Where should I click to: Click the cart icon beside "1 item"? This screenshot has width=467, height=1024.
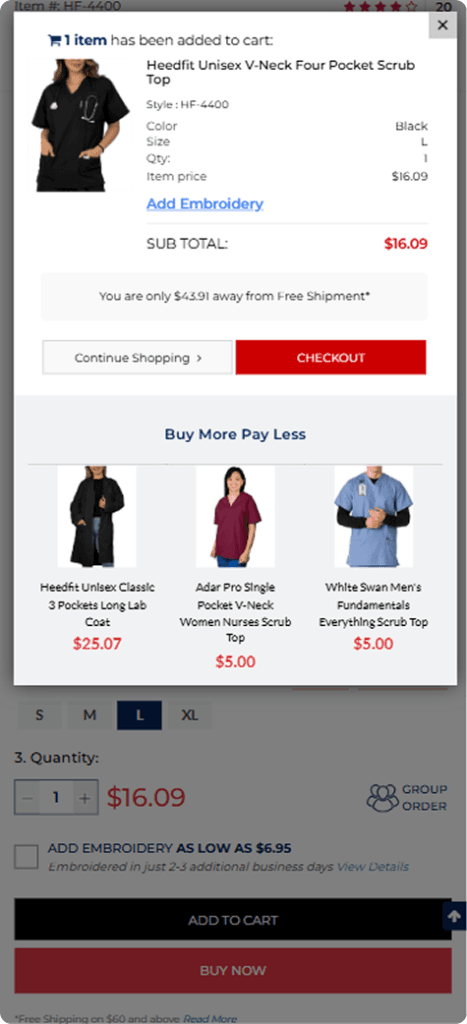pos(54,40)
